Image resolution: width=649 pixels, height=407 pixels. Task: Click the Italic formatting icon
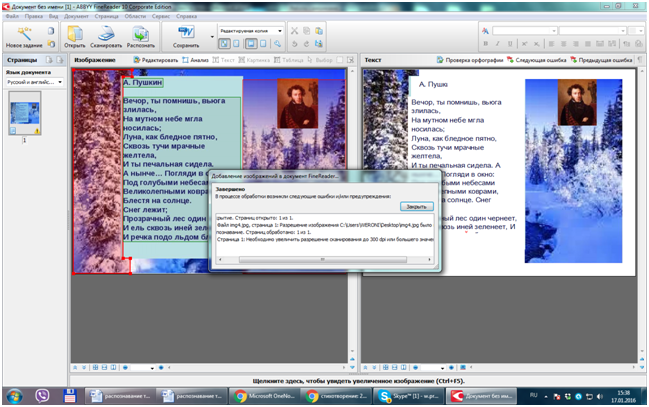498,43
